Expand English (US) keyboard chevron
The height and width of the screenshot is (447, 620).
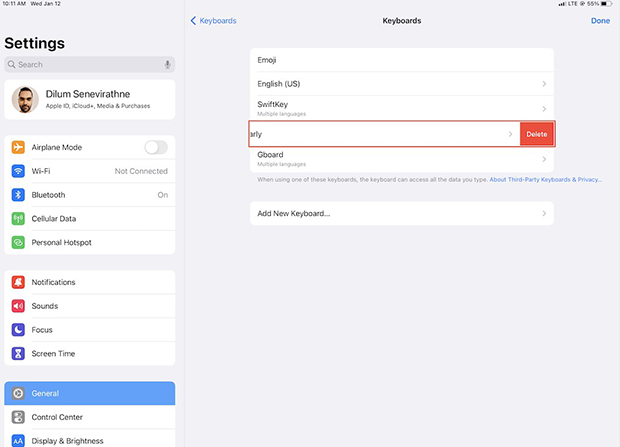[x=544, y=84]
